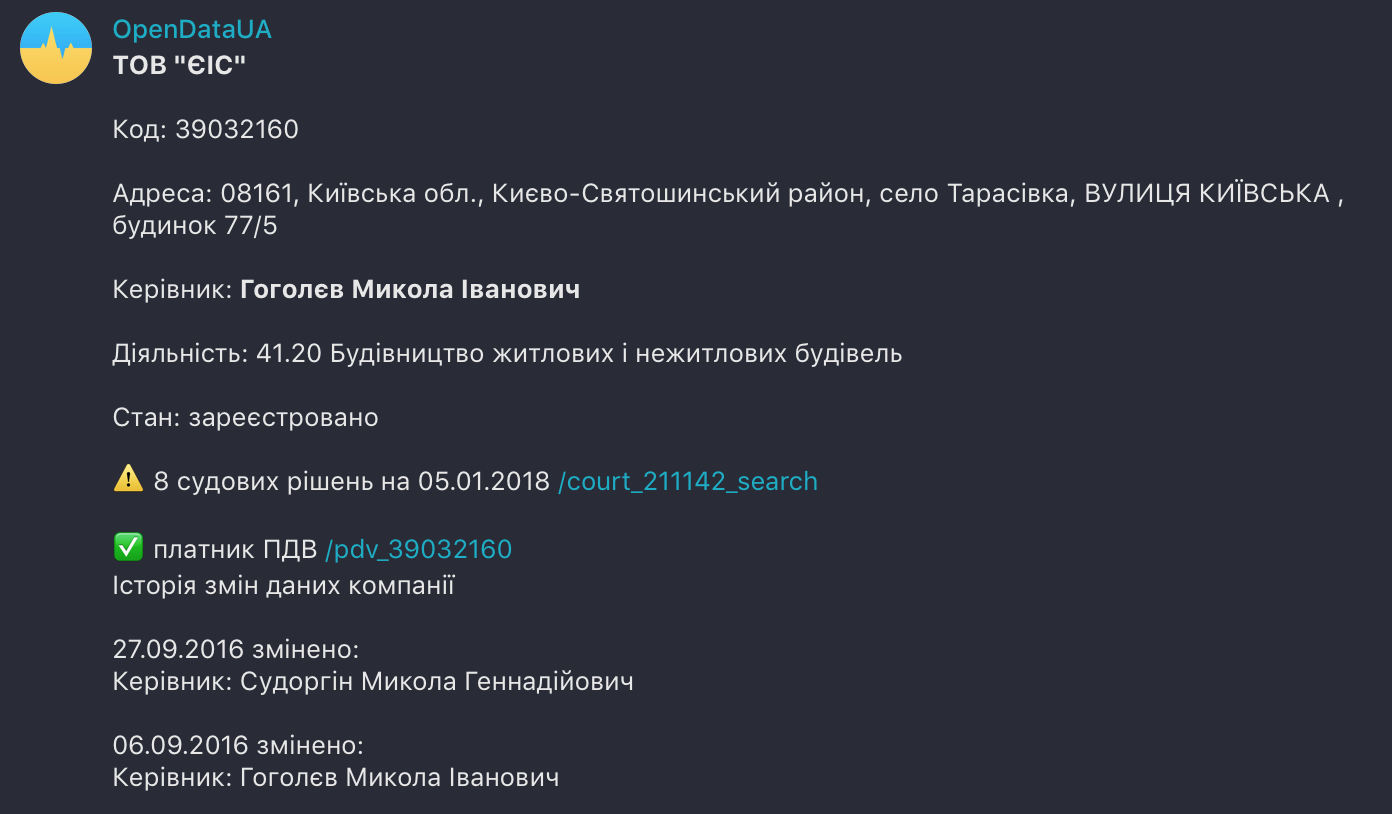Click the Судоргін Микола Геннадійович director line
The image size is (1392, 814).
point(373,682)
